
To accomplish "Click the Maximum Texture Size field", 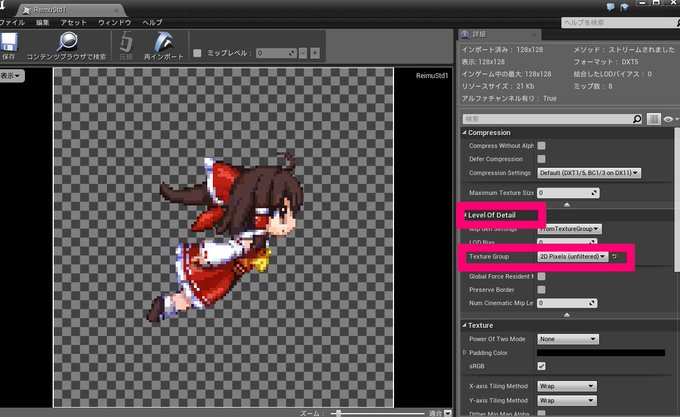I will (x=568, y=193).
